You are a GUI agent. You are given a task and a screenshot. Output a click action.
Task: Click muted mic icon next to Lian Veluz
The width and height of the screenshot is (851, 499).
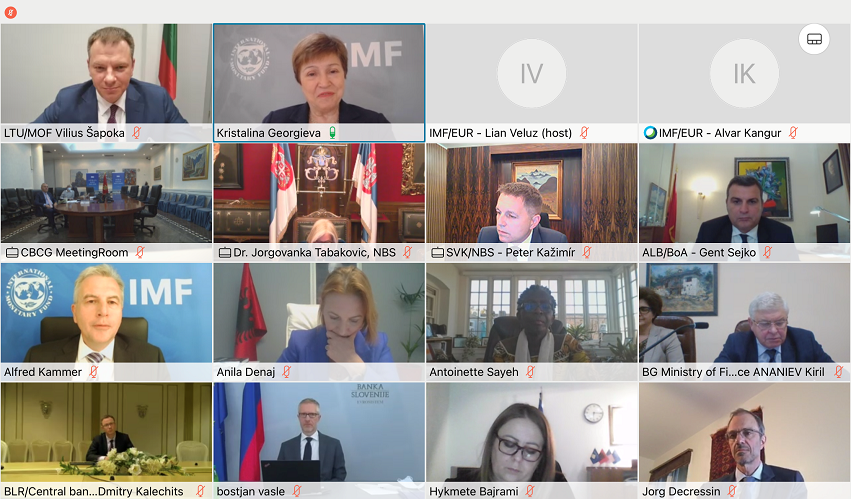[x=584, y=132]
